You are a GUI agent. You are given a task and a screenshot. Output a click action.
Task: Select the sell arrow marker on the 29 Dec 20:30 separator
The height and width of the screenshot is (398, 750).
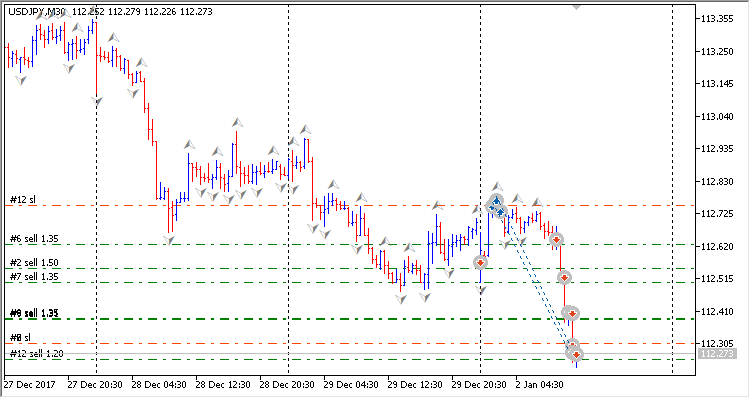[x=480, y=262]
